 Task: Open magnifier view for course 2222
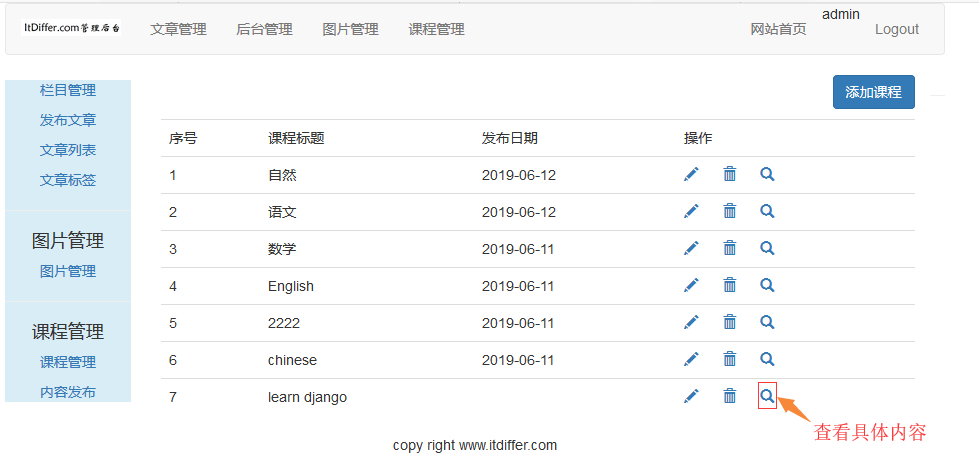pos(767,322)
